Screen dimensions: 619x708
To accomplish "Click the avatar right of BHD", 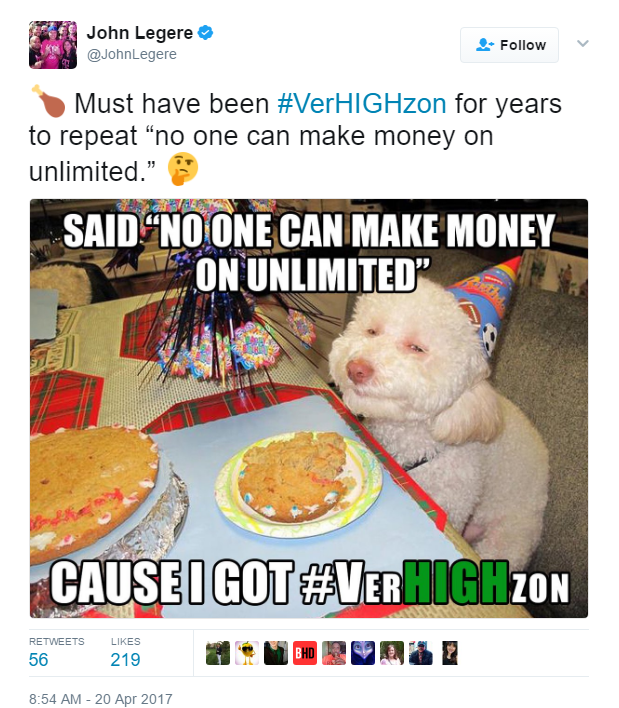I will 334,653.
